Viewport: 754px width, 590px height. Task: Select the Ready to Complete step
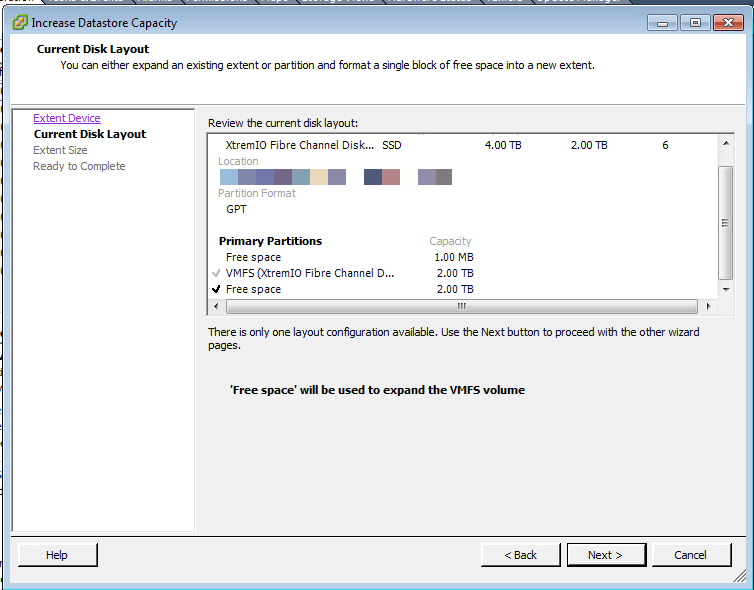pyautogui.click(x=79, y=166)
